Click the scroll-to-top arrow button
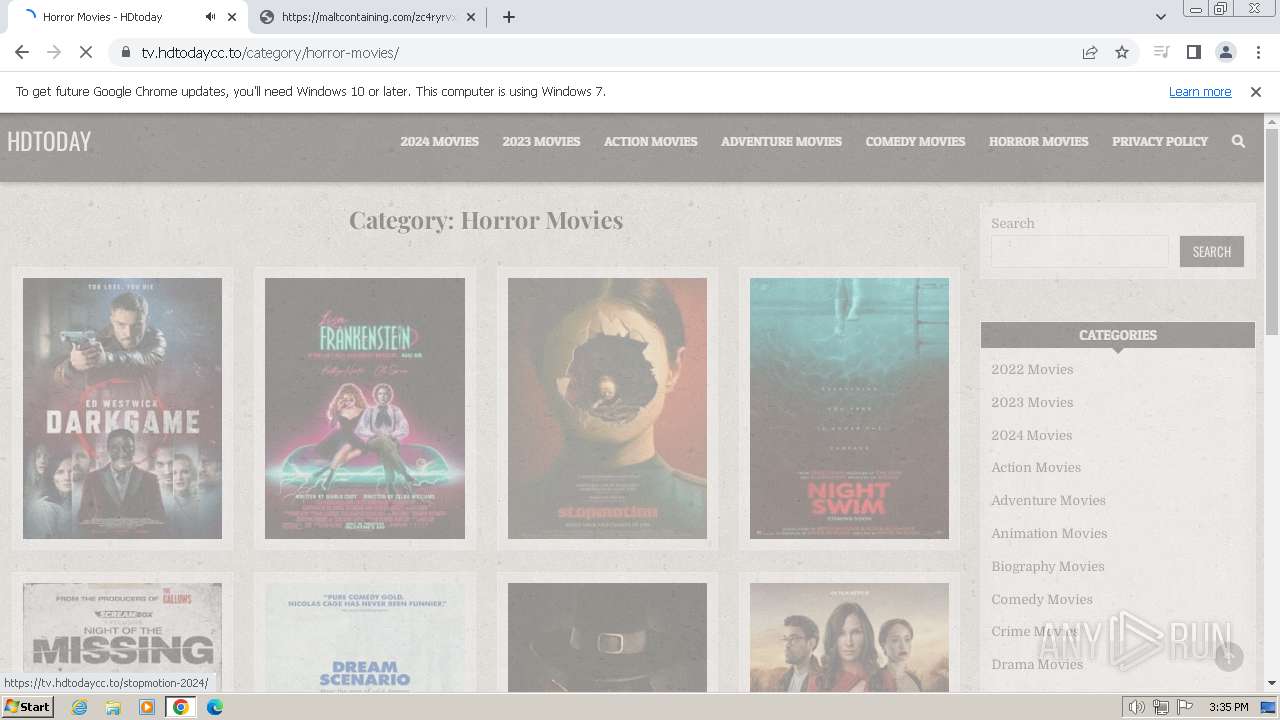The image size is (1280, 720). 1228,656
